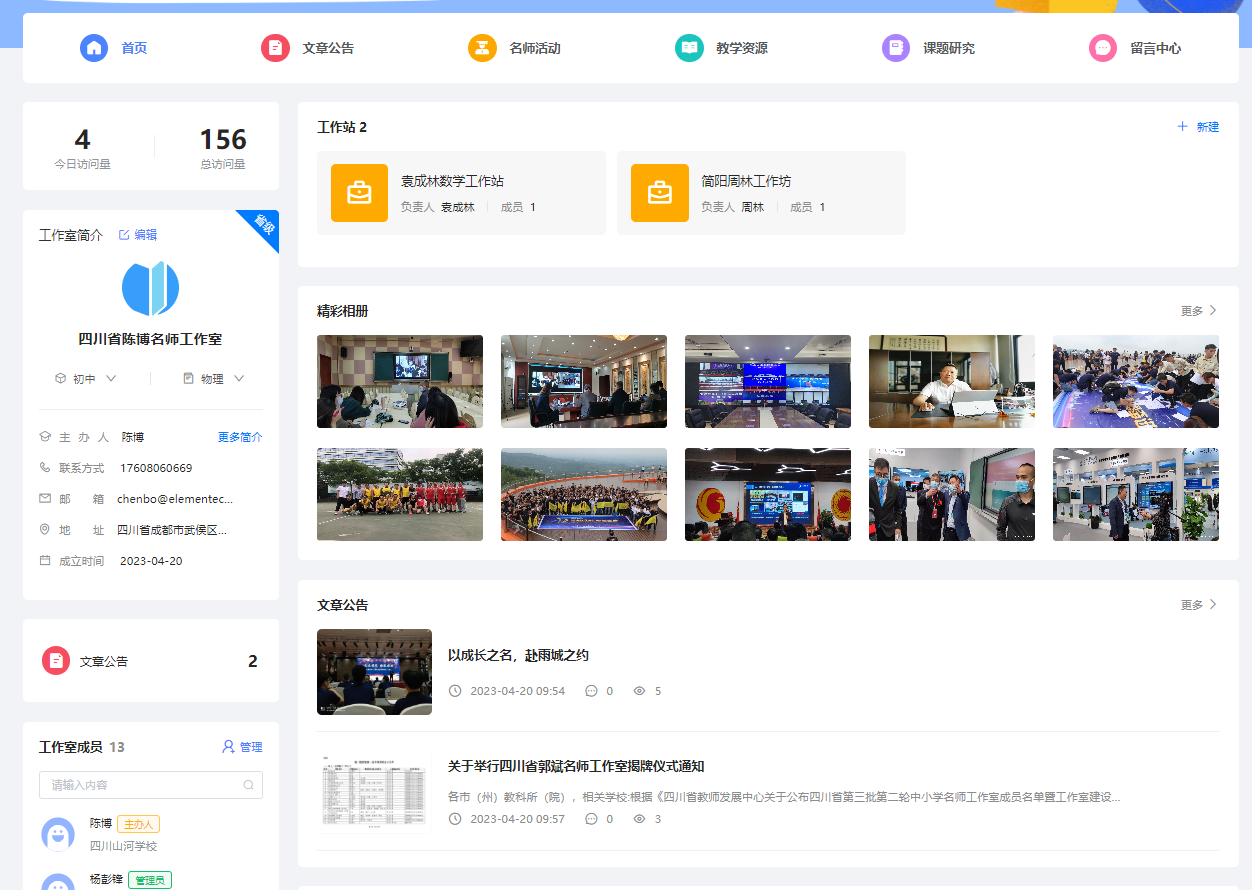
Task: Click the 编辑 link beside 工作室简介
Action: pyautogui.click(x=138, y=235)
